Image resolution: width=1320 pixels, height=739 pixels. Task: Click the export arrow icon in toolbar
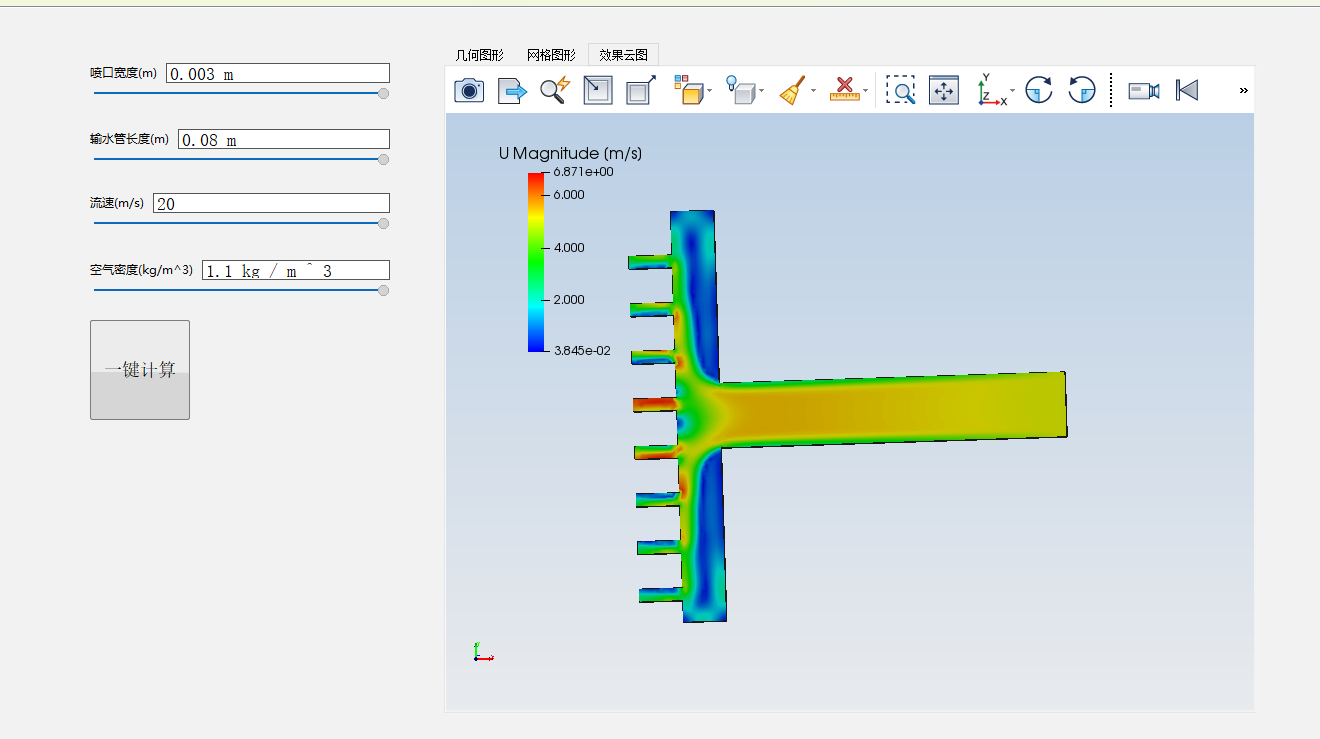tap(513, 90)
